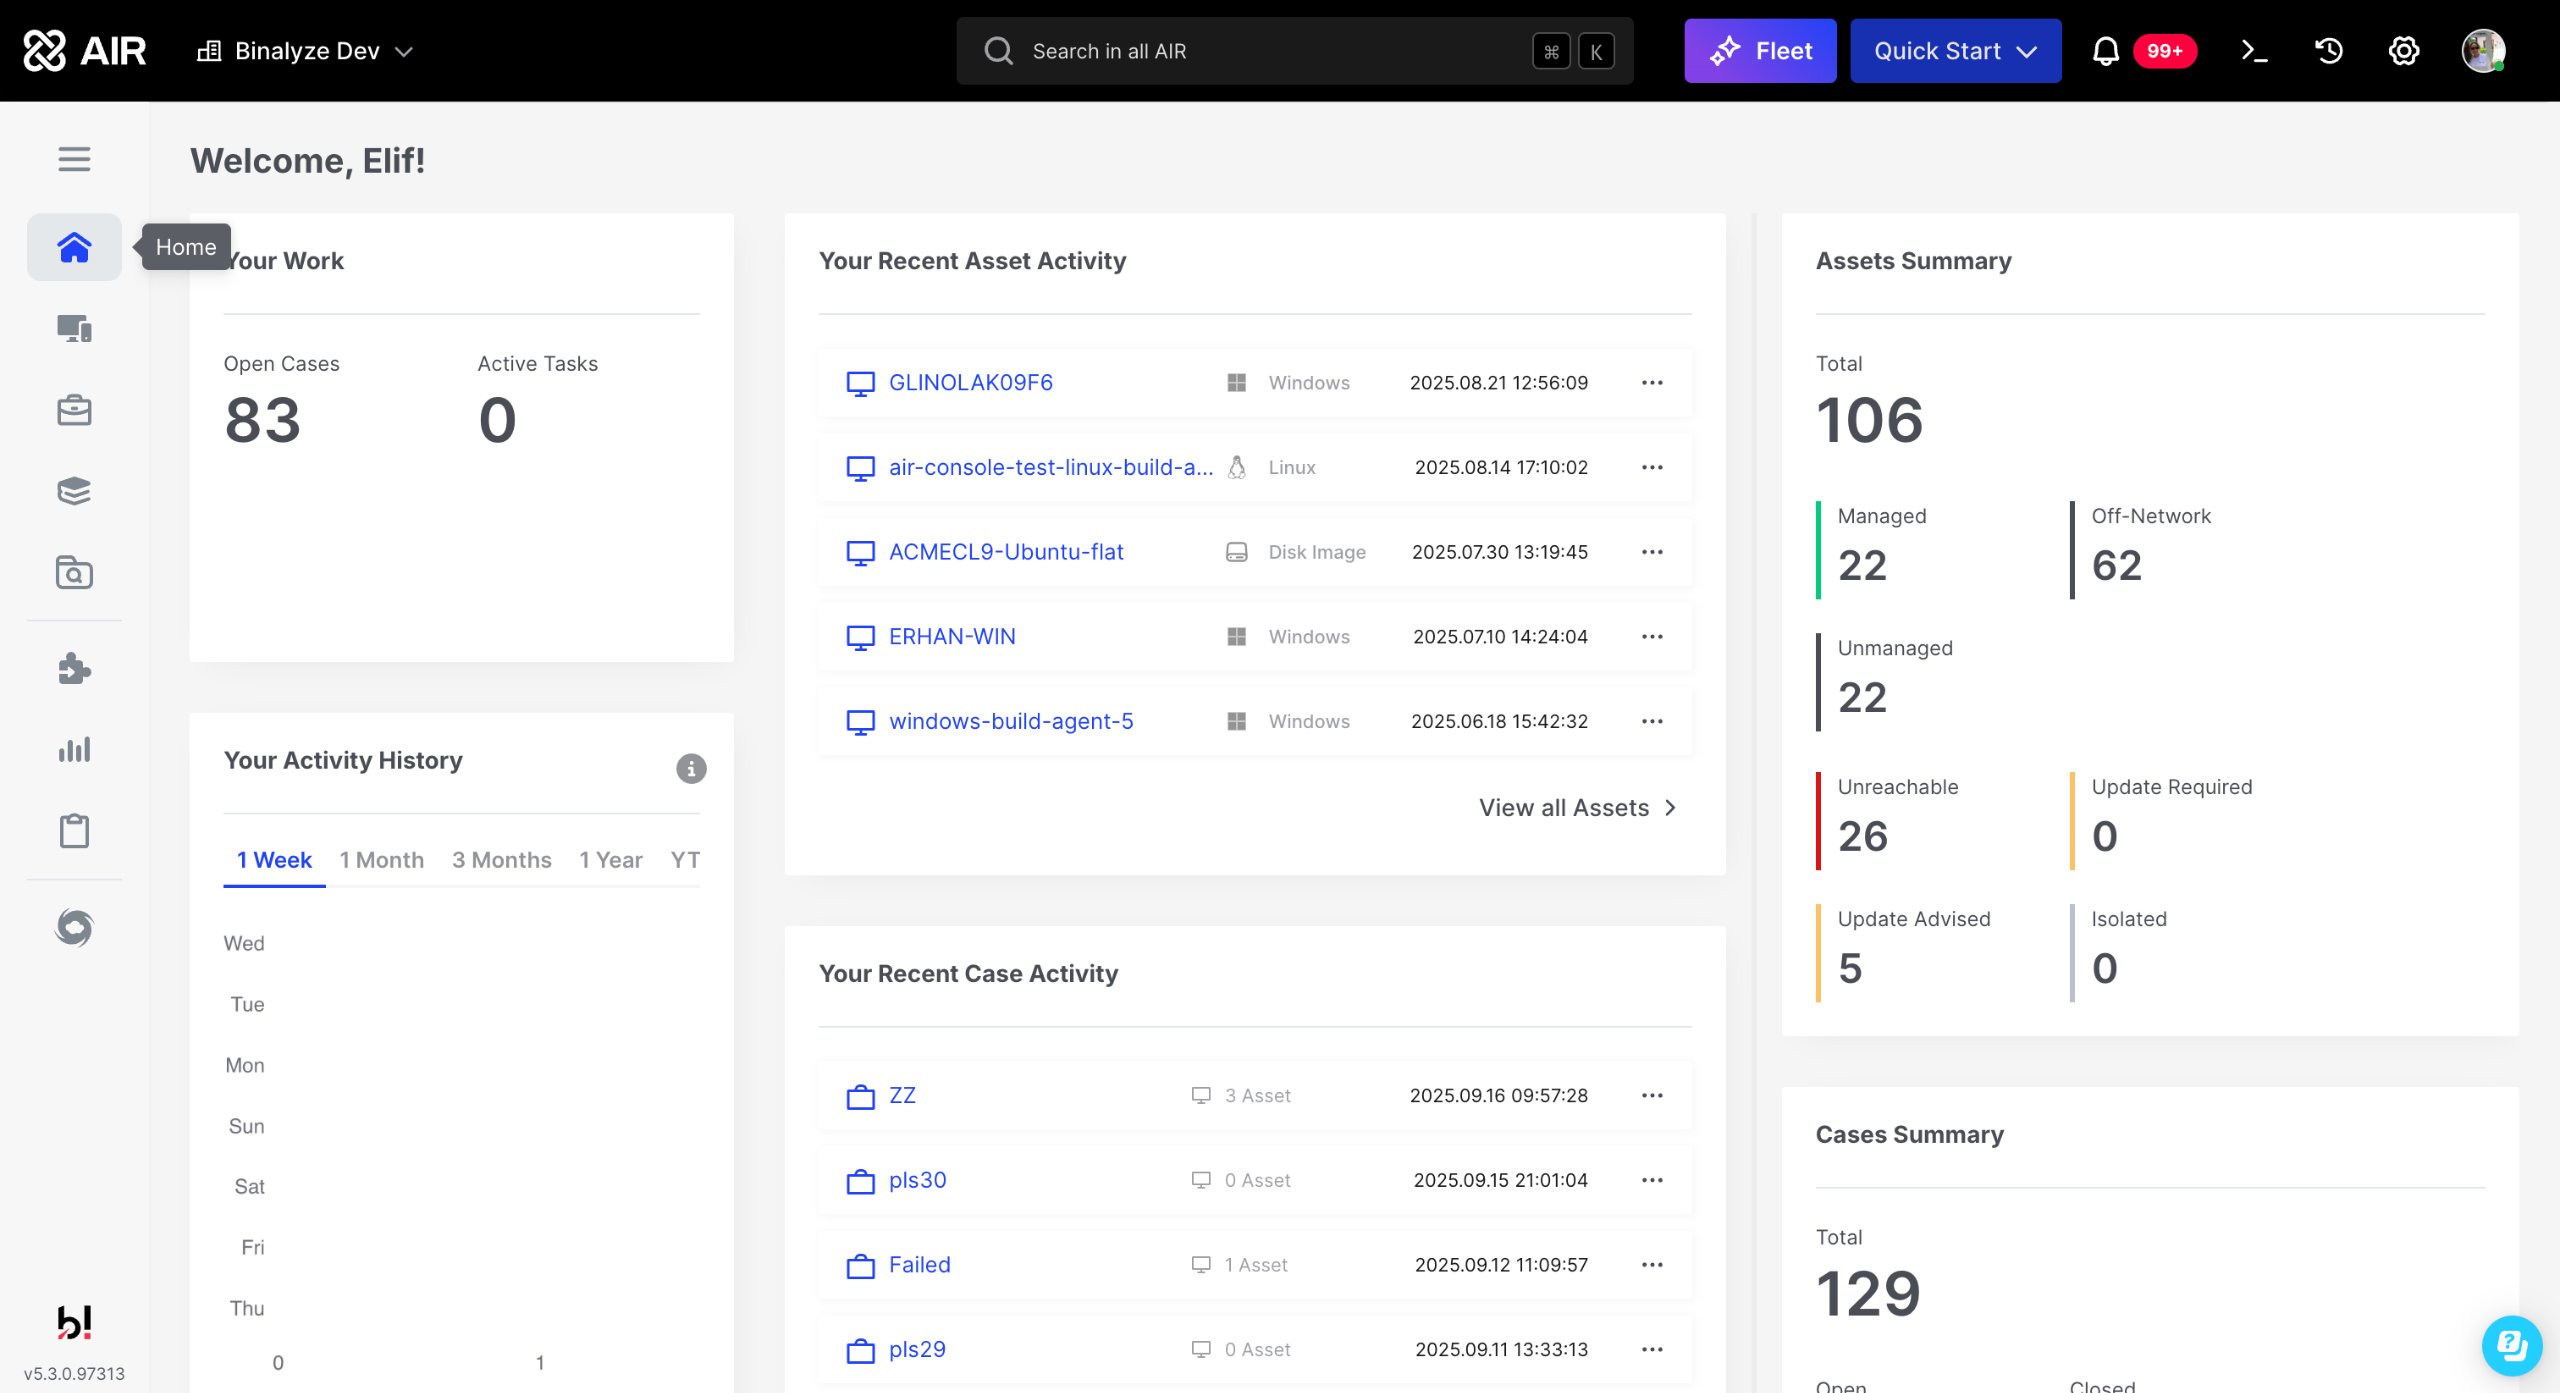Open the terminal console icon in header
This screenshot has width=2560, height=1393.
[x=2254, y=51]
